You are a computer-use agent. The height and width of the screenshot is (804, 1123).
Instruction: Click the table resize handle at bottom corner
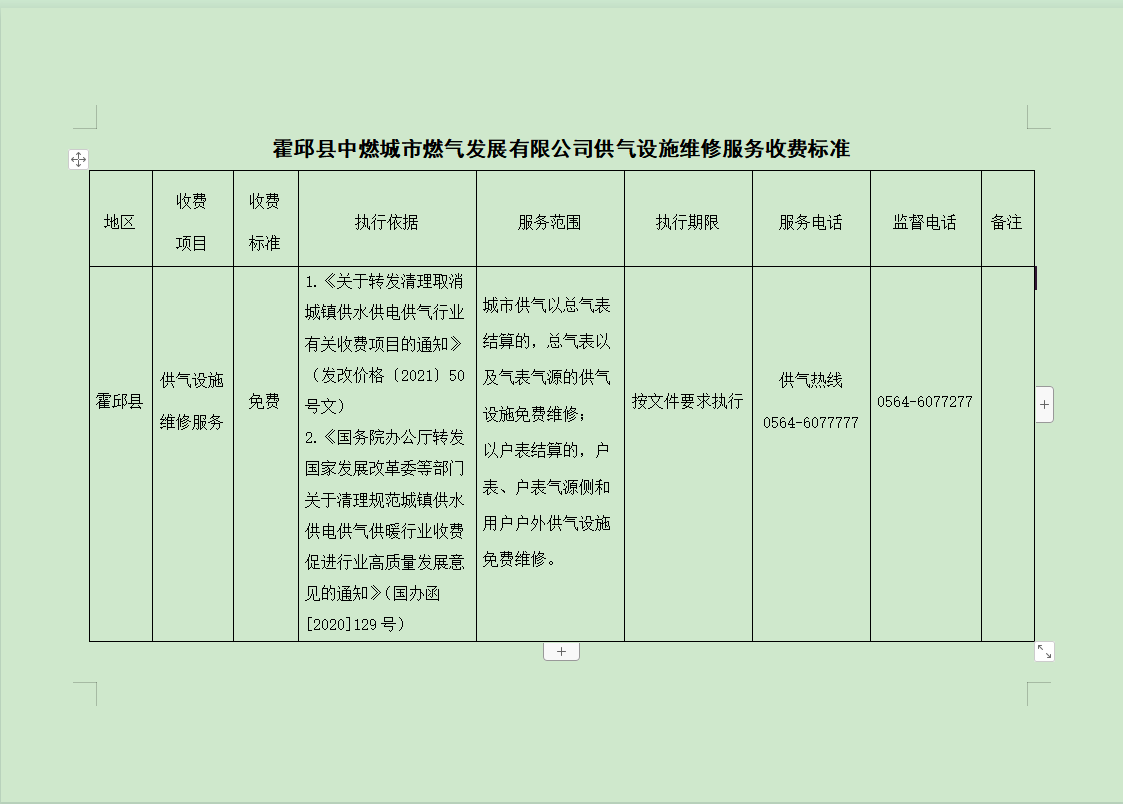point(1044,652)
